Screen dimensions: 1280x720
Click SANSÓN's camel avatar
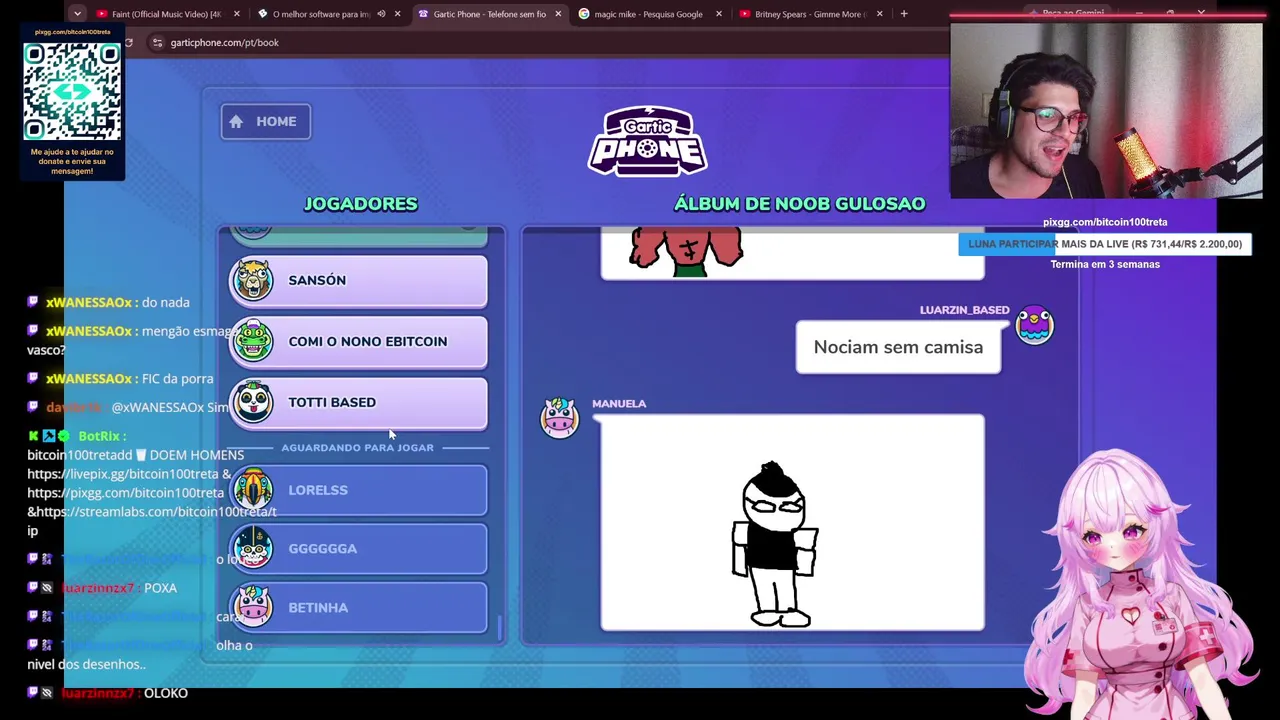coord(253,280)
